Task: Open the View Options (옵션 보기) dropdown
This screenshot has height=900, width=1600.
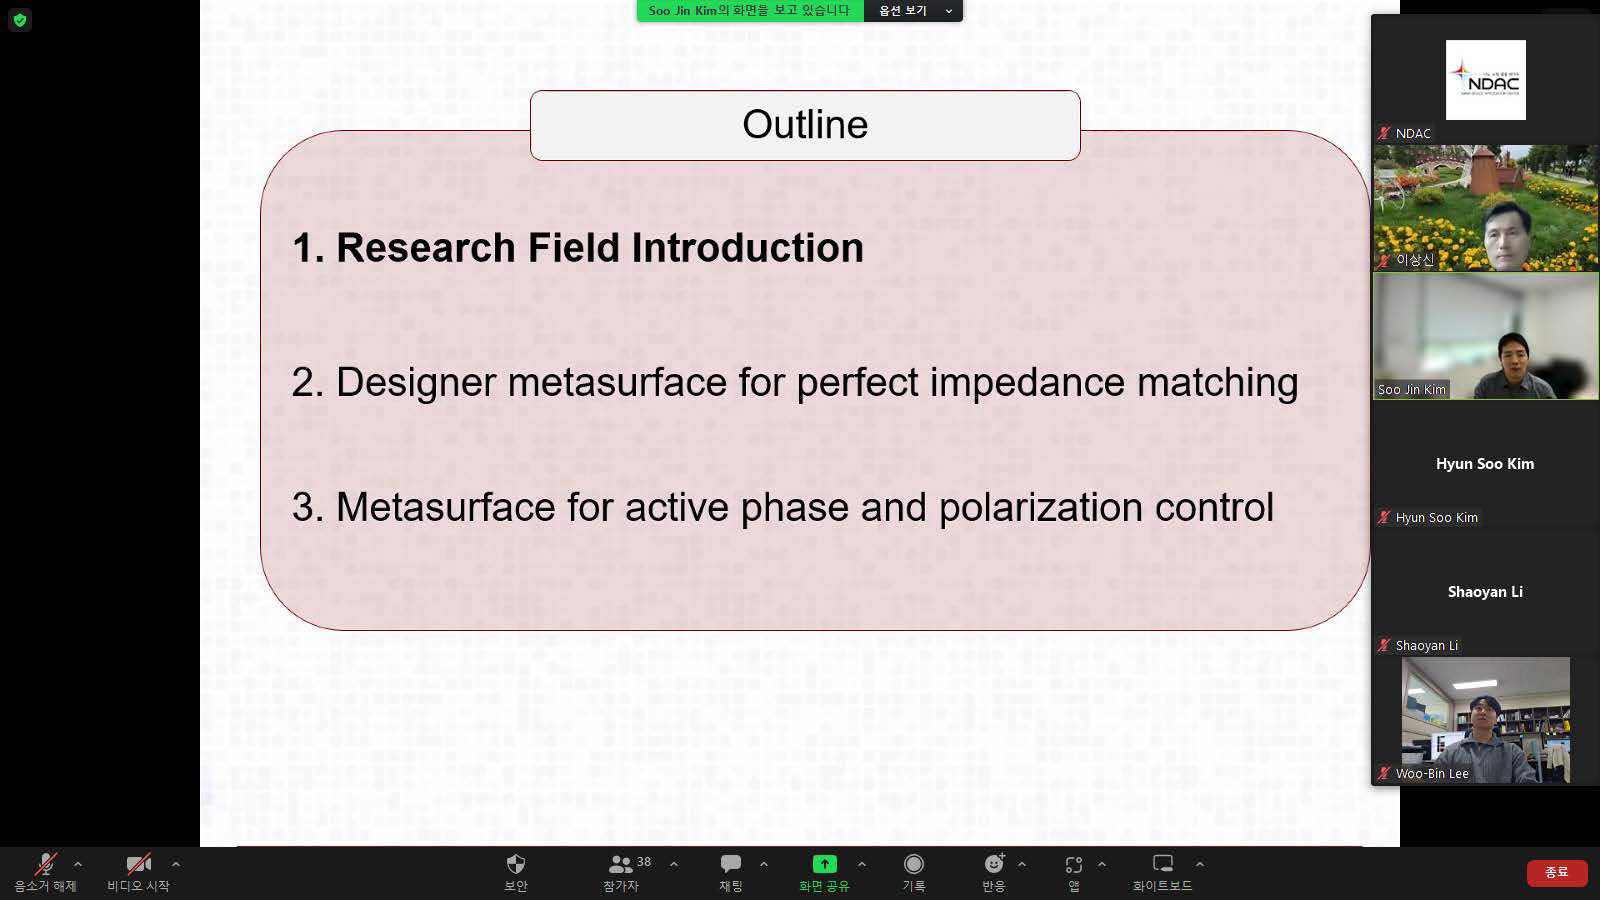Action: pos(913,11)
